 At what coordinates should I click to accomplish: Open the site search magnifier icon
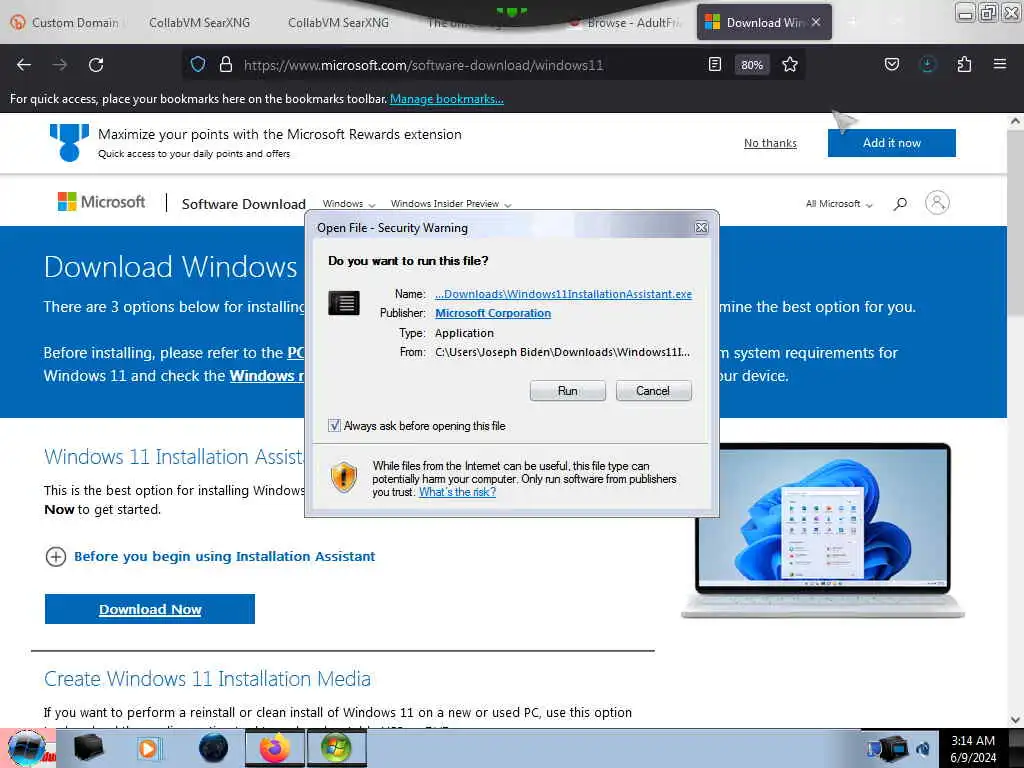[x=900, y=204]
